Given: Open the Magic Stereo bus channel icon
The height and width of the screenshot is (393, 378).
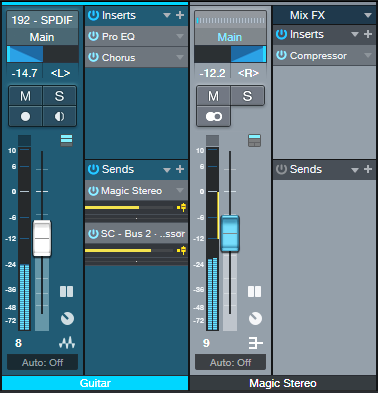Looking at the screenshot, I should point(255,343).
